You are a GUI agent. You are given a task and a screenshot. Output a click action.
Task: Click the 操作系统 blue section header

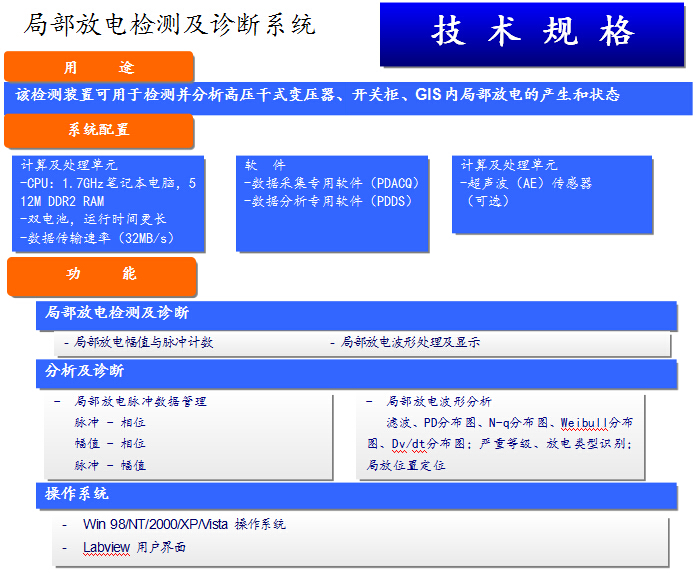(x=77, y=494)
